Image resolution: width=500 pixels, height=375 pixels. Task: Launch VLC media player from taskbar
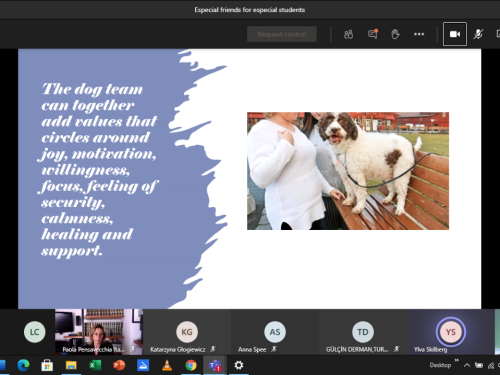point(167,365)
